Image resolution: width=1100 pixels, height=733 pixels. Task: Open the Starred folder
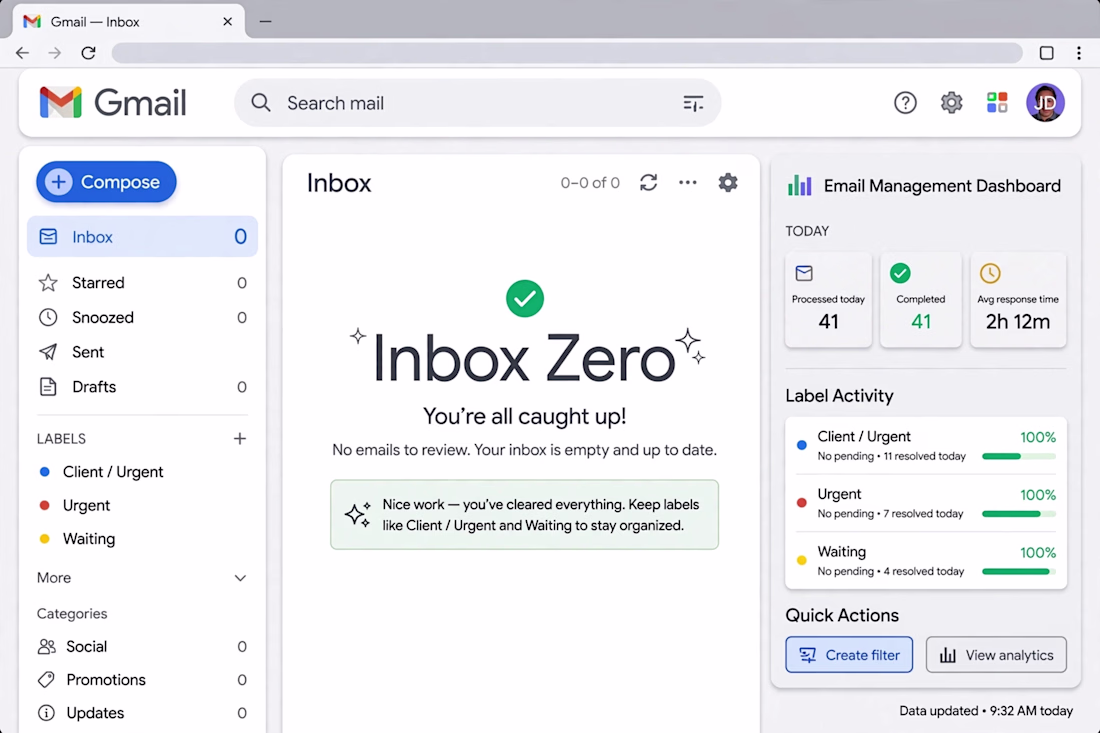pyautogui.click(x=142, y=283)
